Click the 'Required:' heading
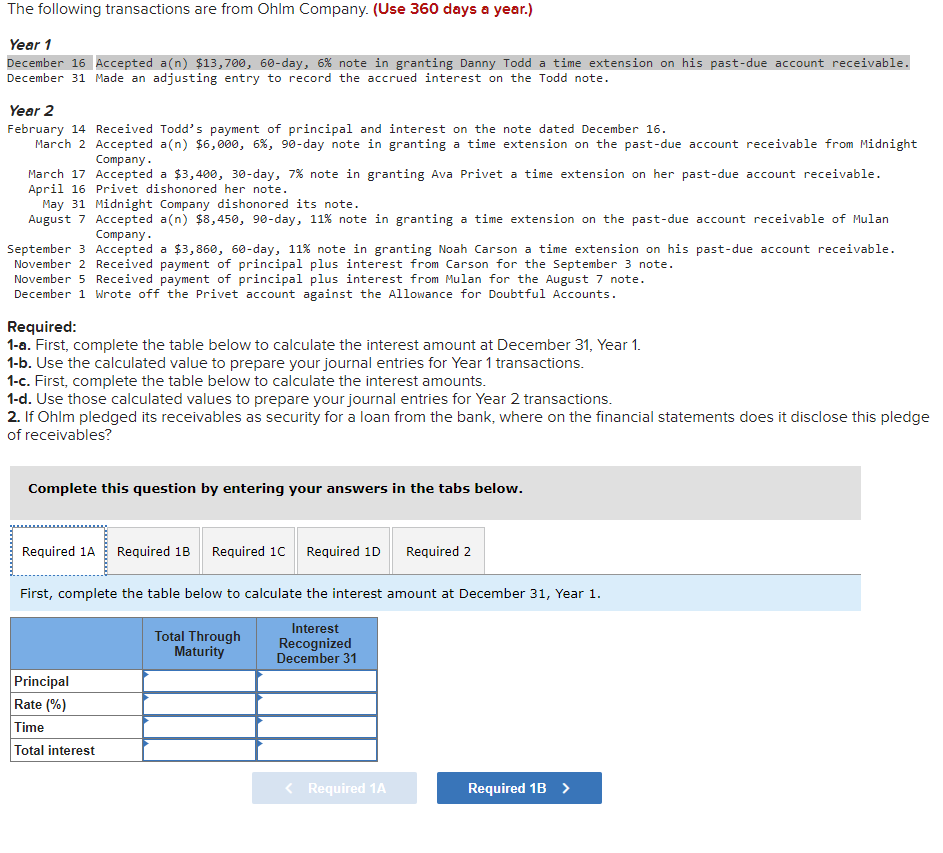The width and height of the screenshot is (943, 853). point(42,327)
